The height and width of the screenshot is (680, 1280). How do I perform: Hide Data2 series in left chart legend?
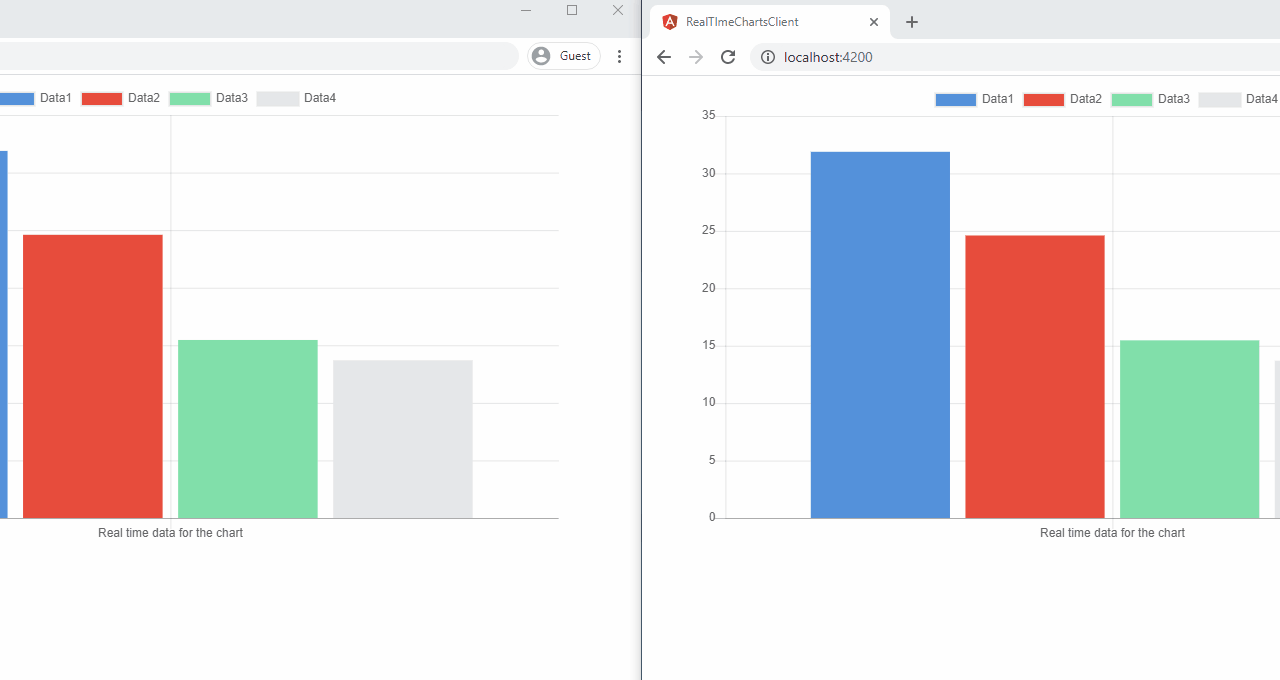pyautogui.click(x=122, y=98)
